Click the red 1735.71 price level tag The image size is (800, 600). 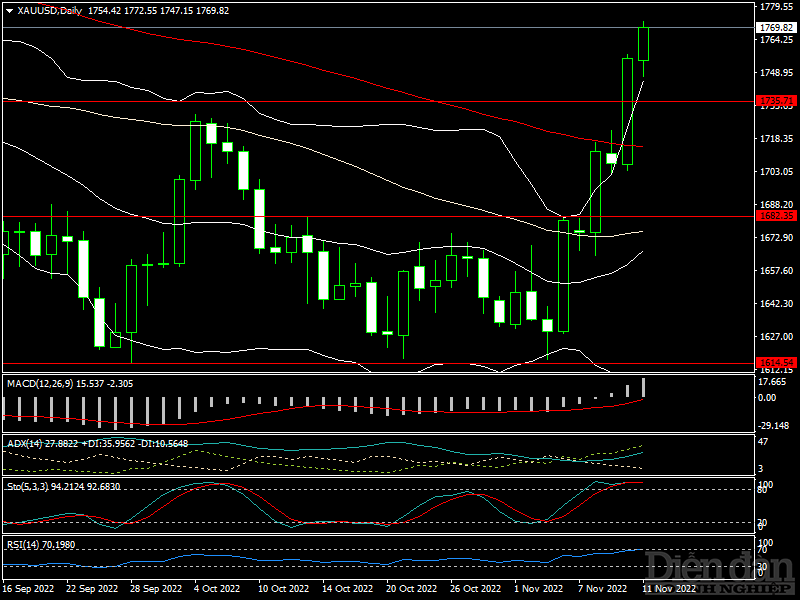[x=776, y=101]
